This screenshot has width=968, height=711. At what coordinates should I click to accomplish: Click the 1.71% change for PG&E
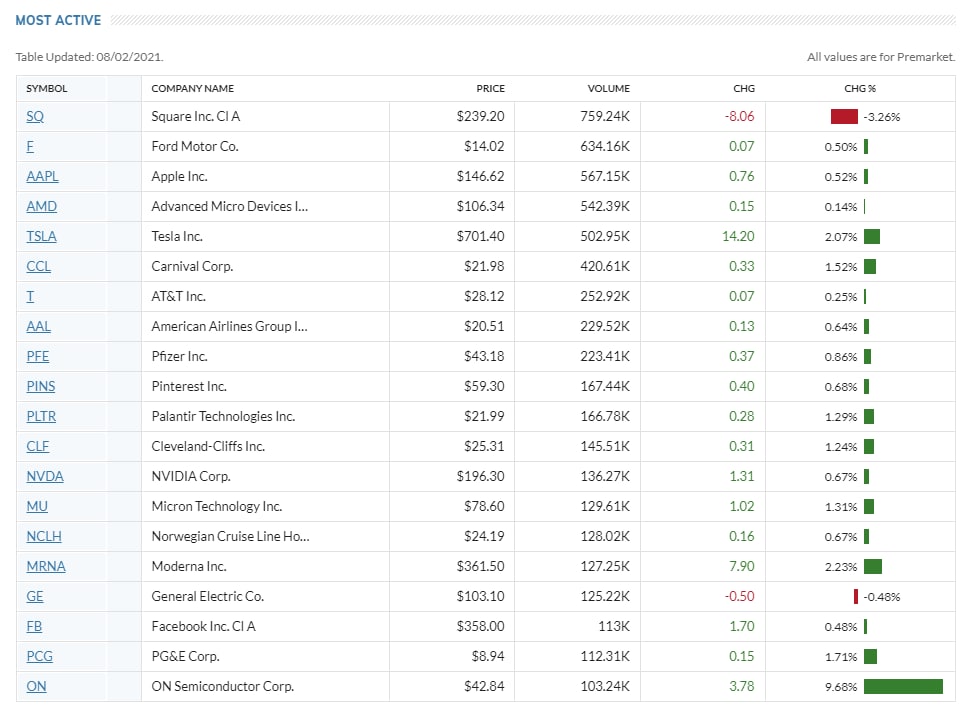pos(841,657)
